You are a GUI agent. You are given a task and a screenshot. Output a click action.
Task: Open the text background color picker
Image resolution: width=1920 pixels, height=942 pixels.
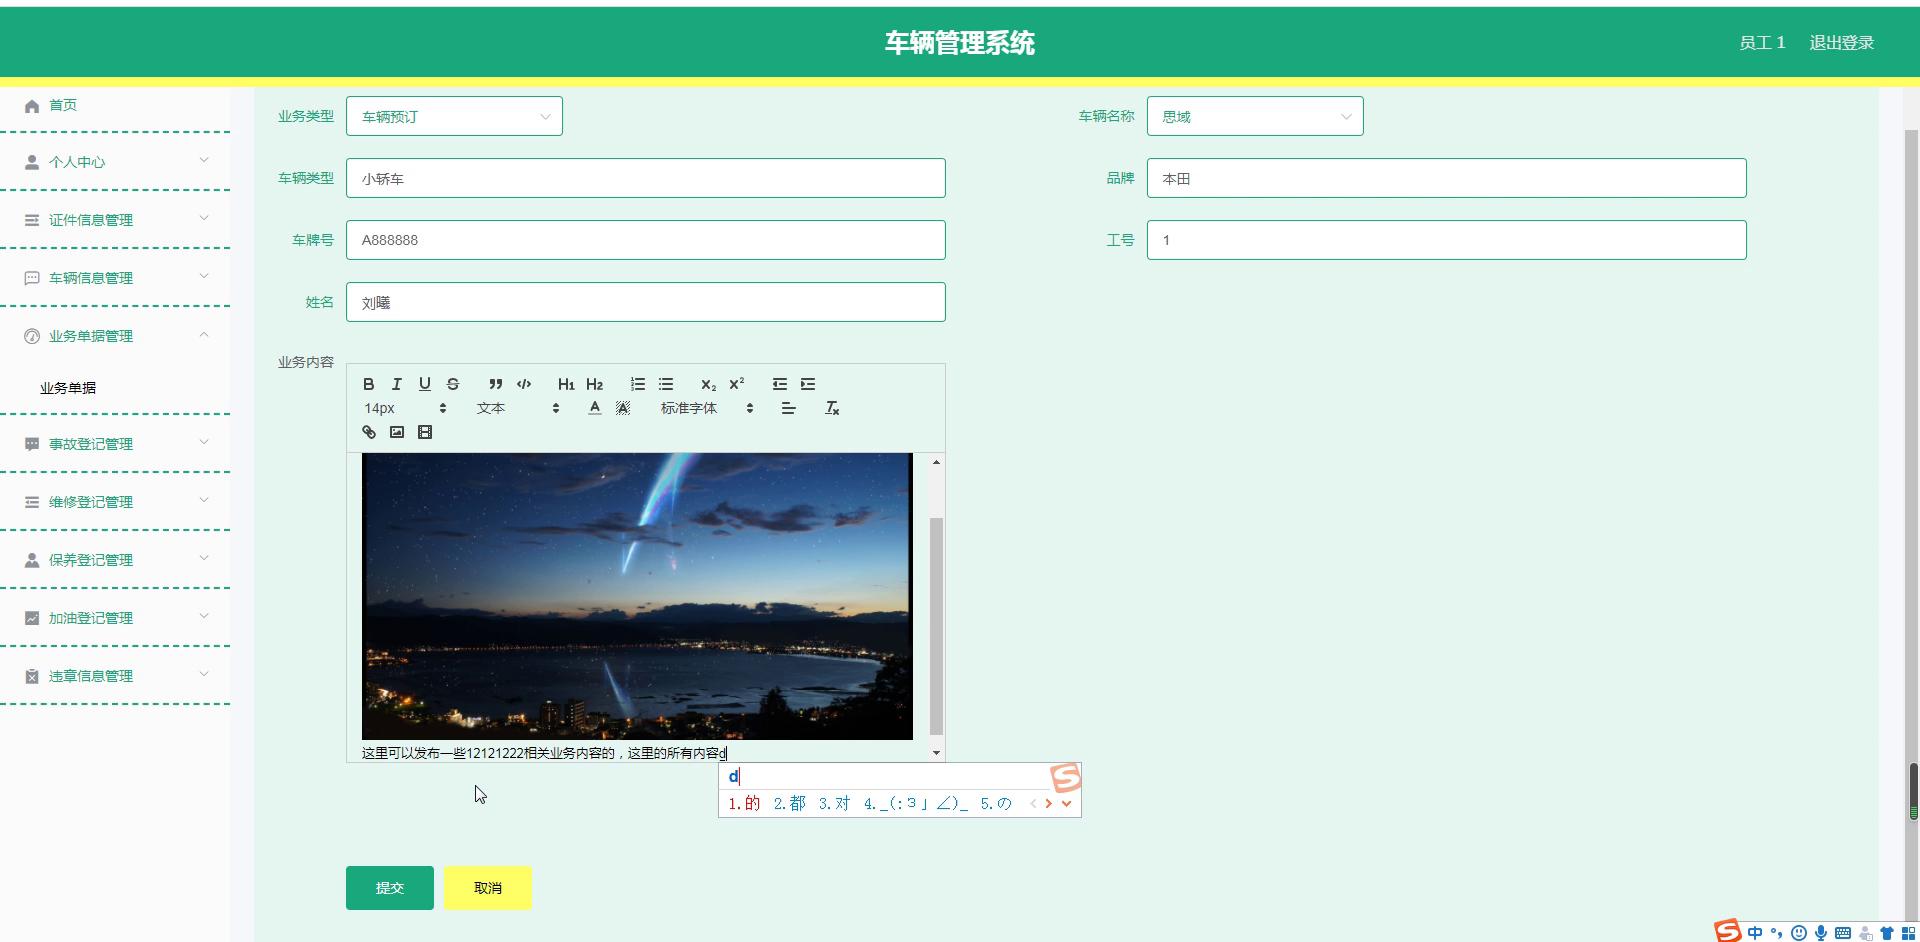pyautogui.click(x=623, y=408)
